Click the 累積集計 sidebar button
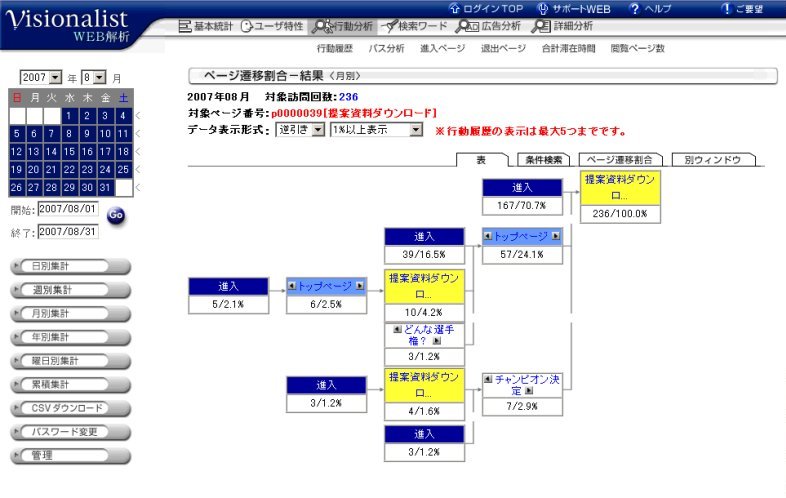Viewport: 786px width, 498px height. (x=70, y=385)
